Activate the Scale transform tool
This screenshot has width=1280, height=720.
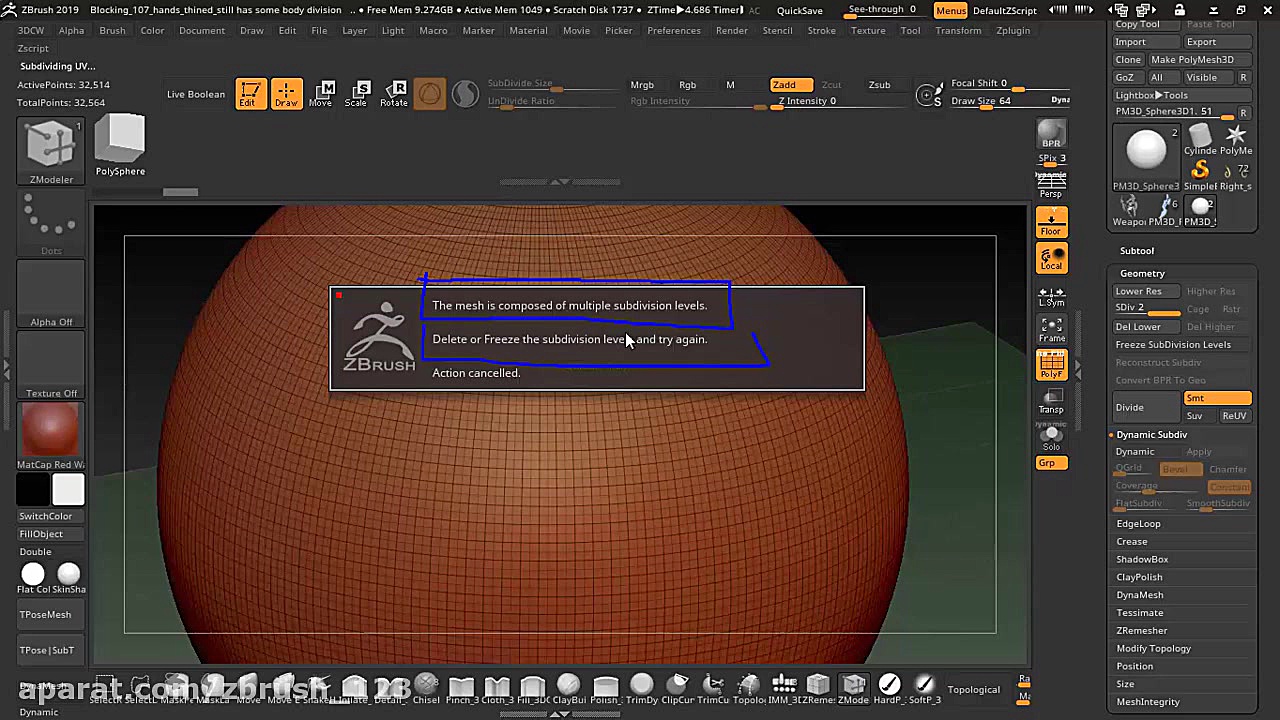(x=356, y=93)
